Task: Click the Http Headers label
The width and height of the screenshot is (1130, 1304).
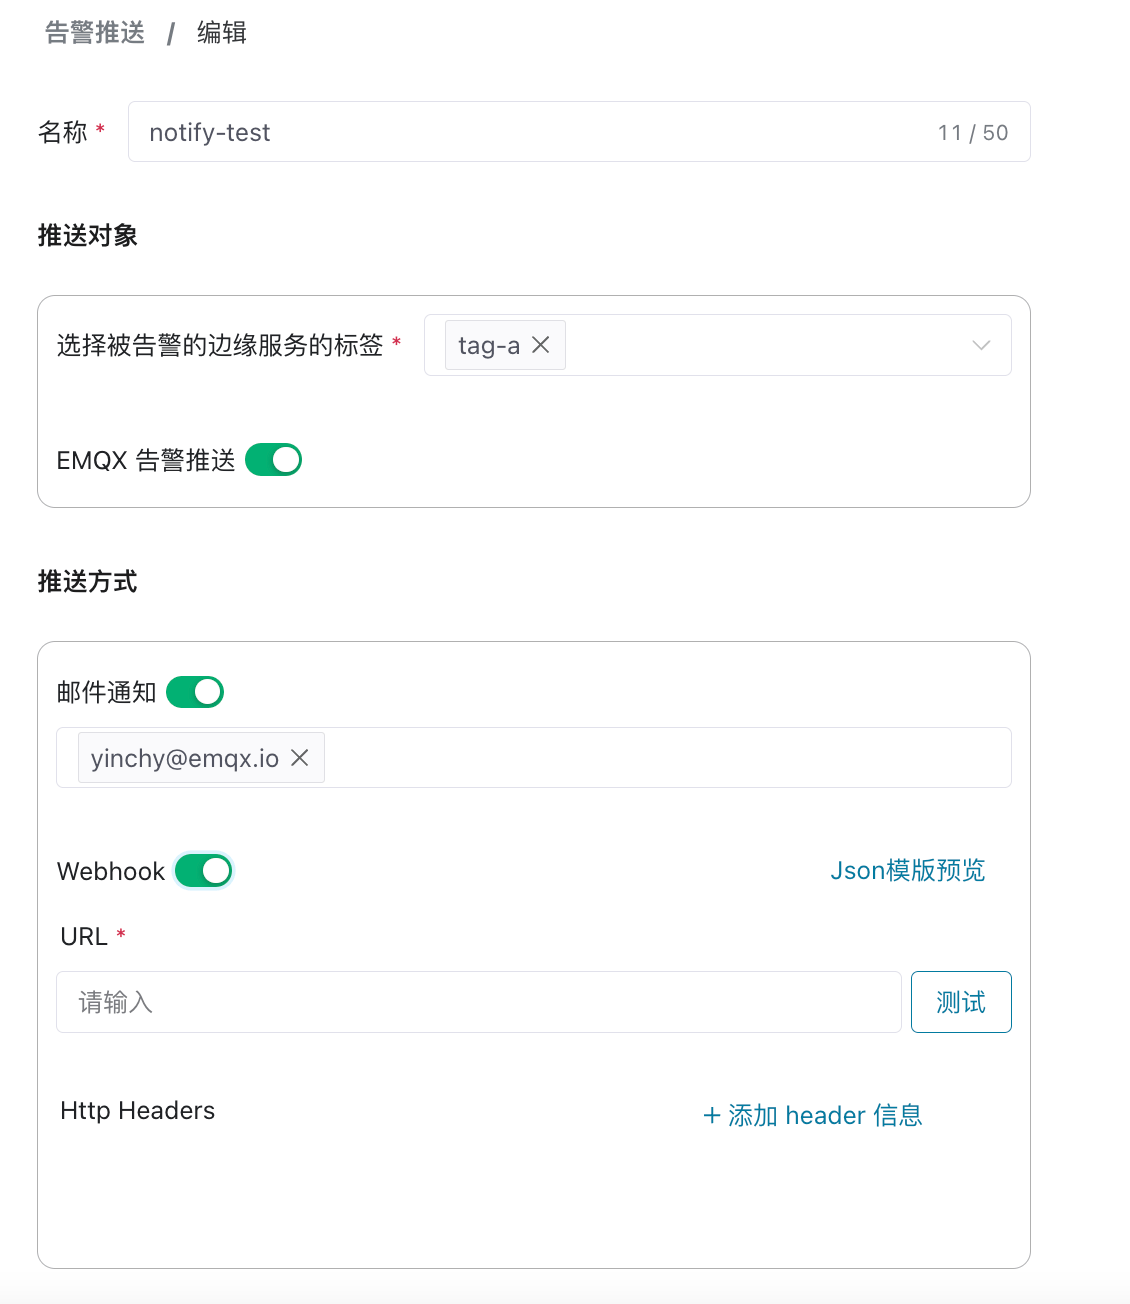Action: [138, 1111]
